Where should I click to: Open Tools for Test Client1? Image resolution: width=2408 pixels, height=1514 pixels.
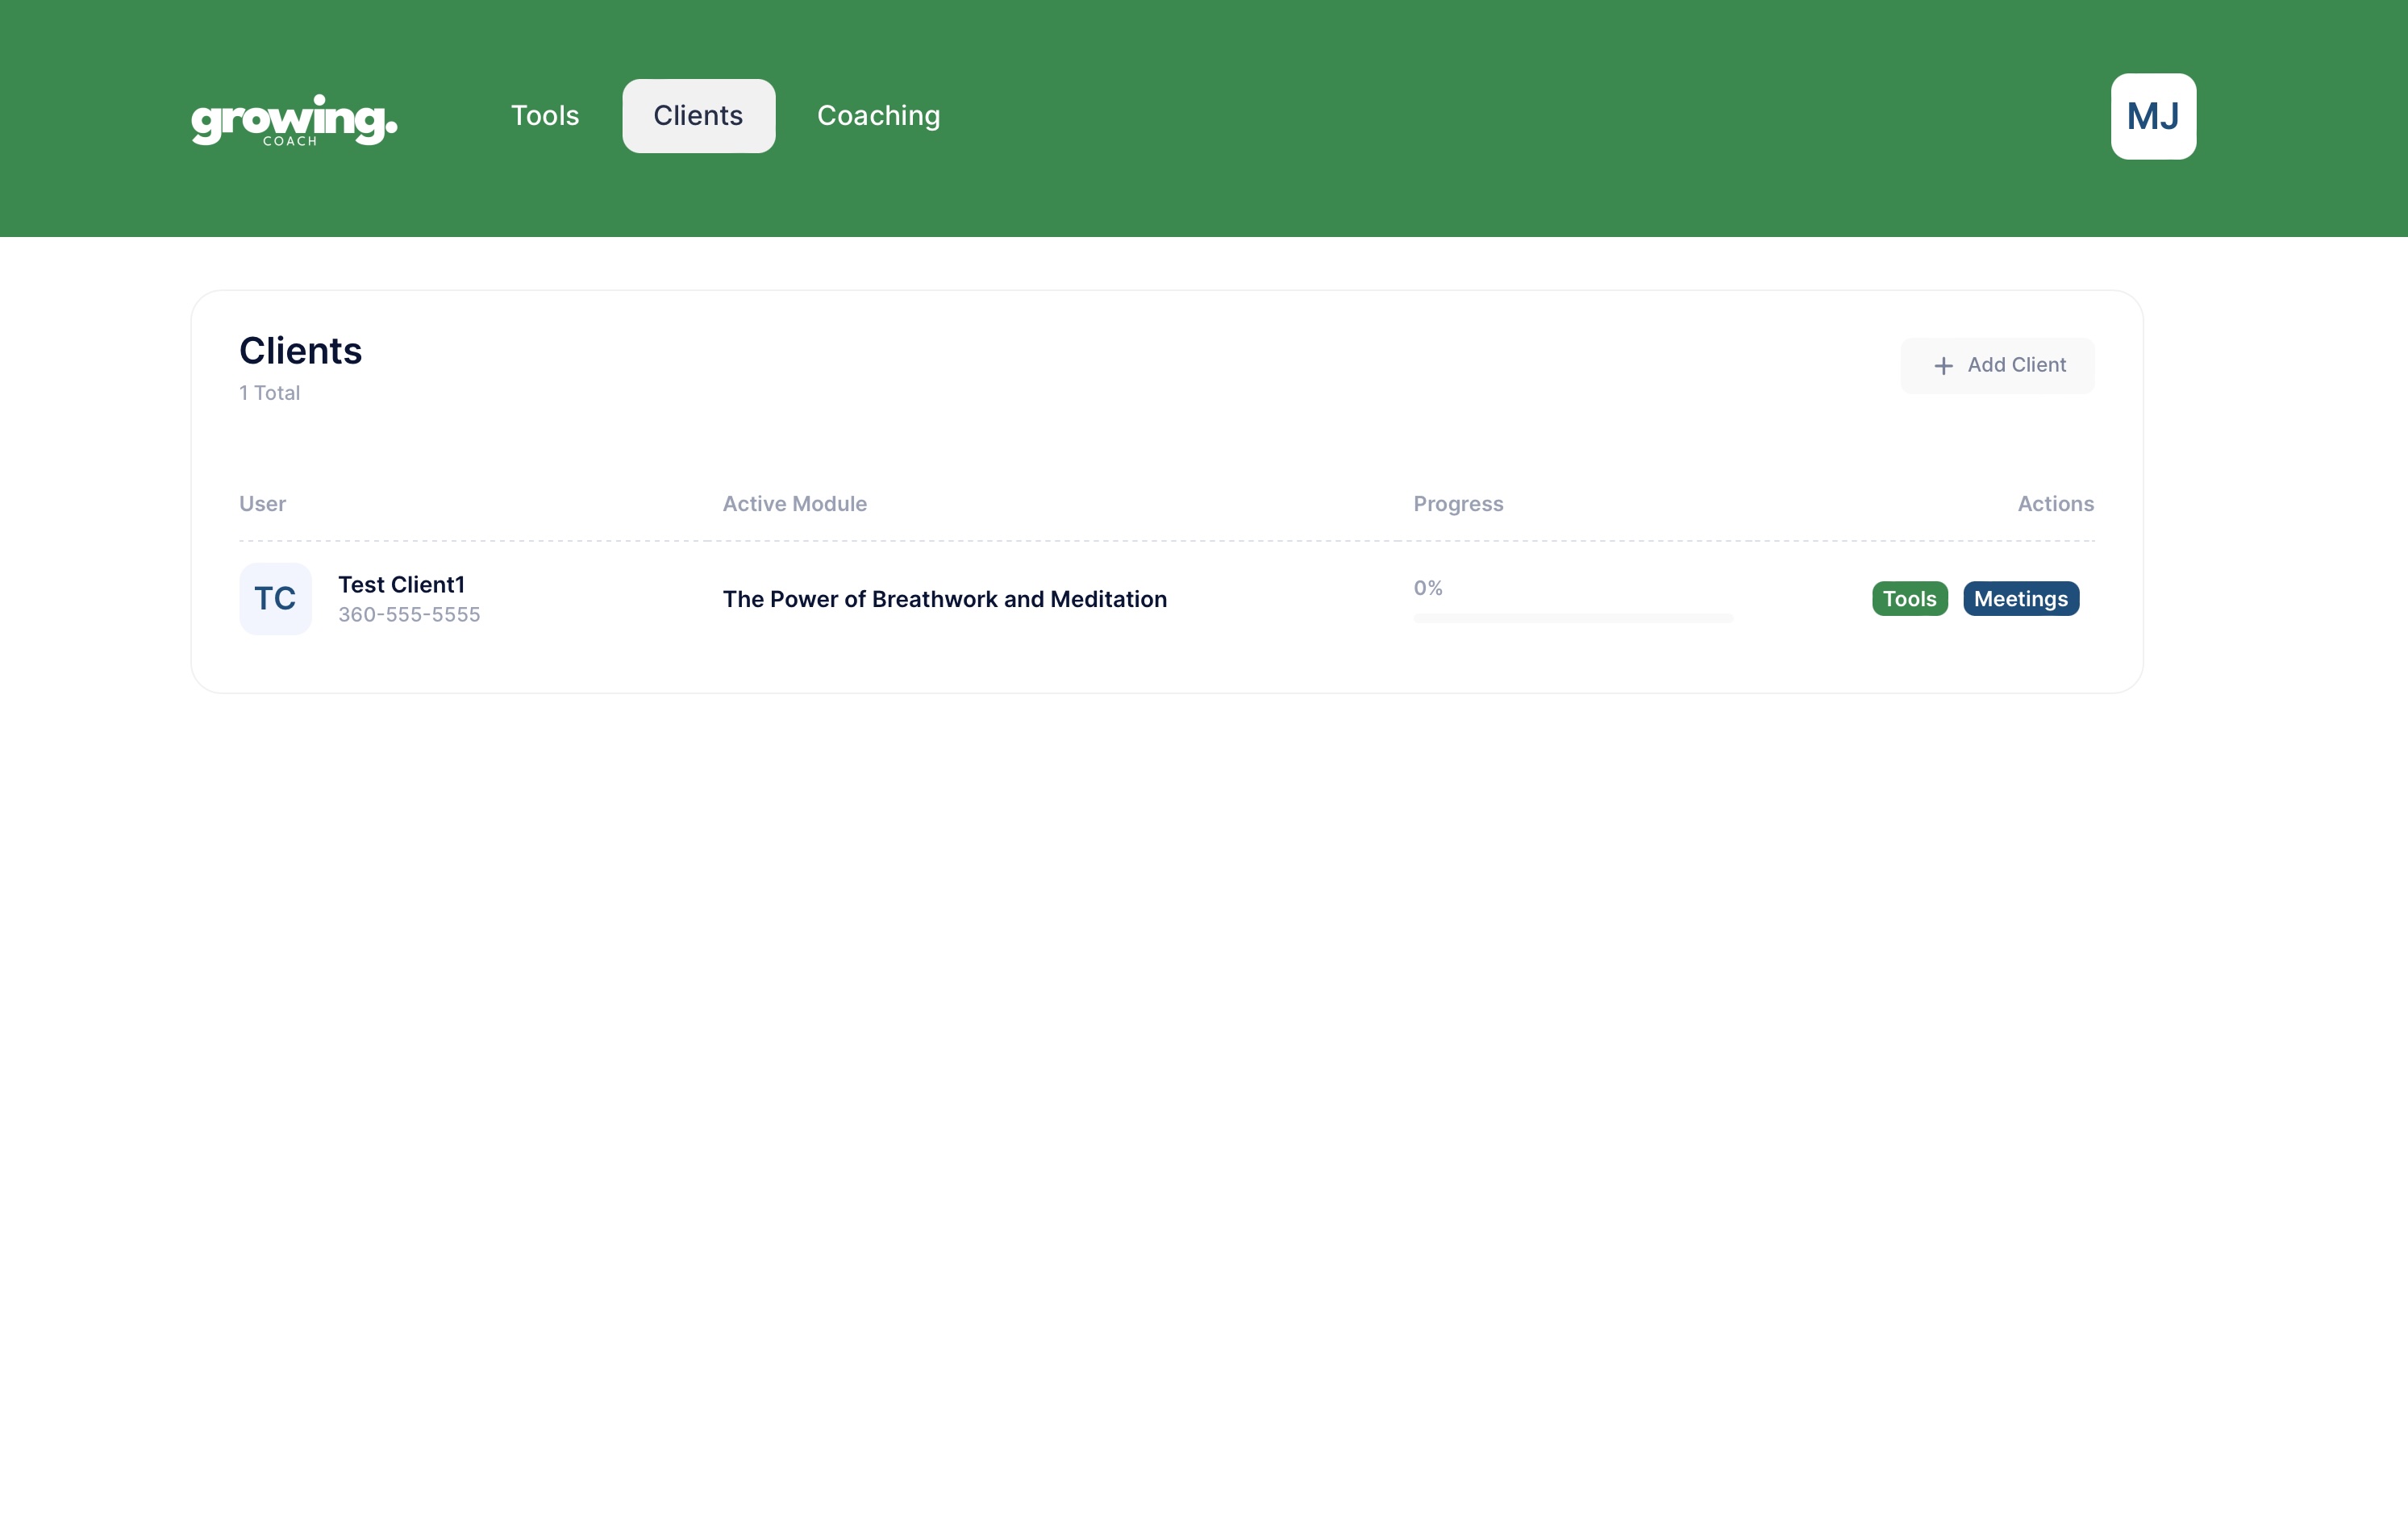1909,599
